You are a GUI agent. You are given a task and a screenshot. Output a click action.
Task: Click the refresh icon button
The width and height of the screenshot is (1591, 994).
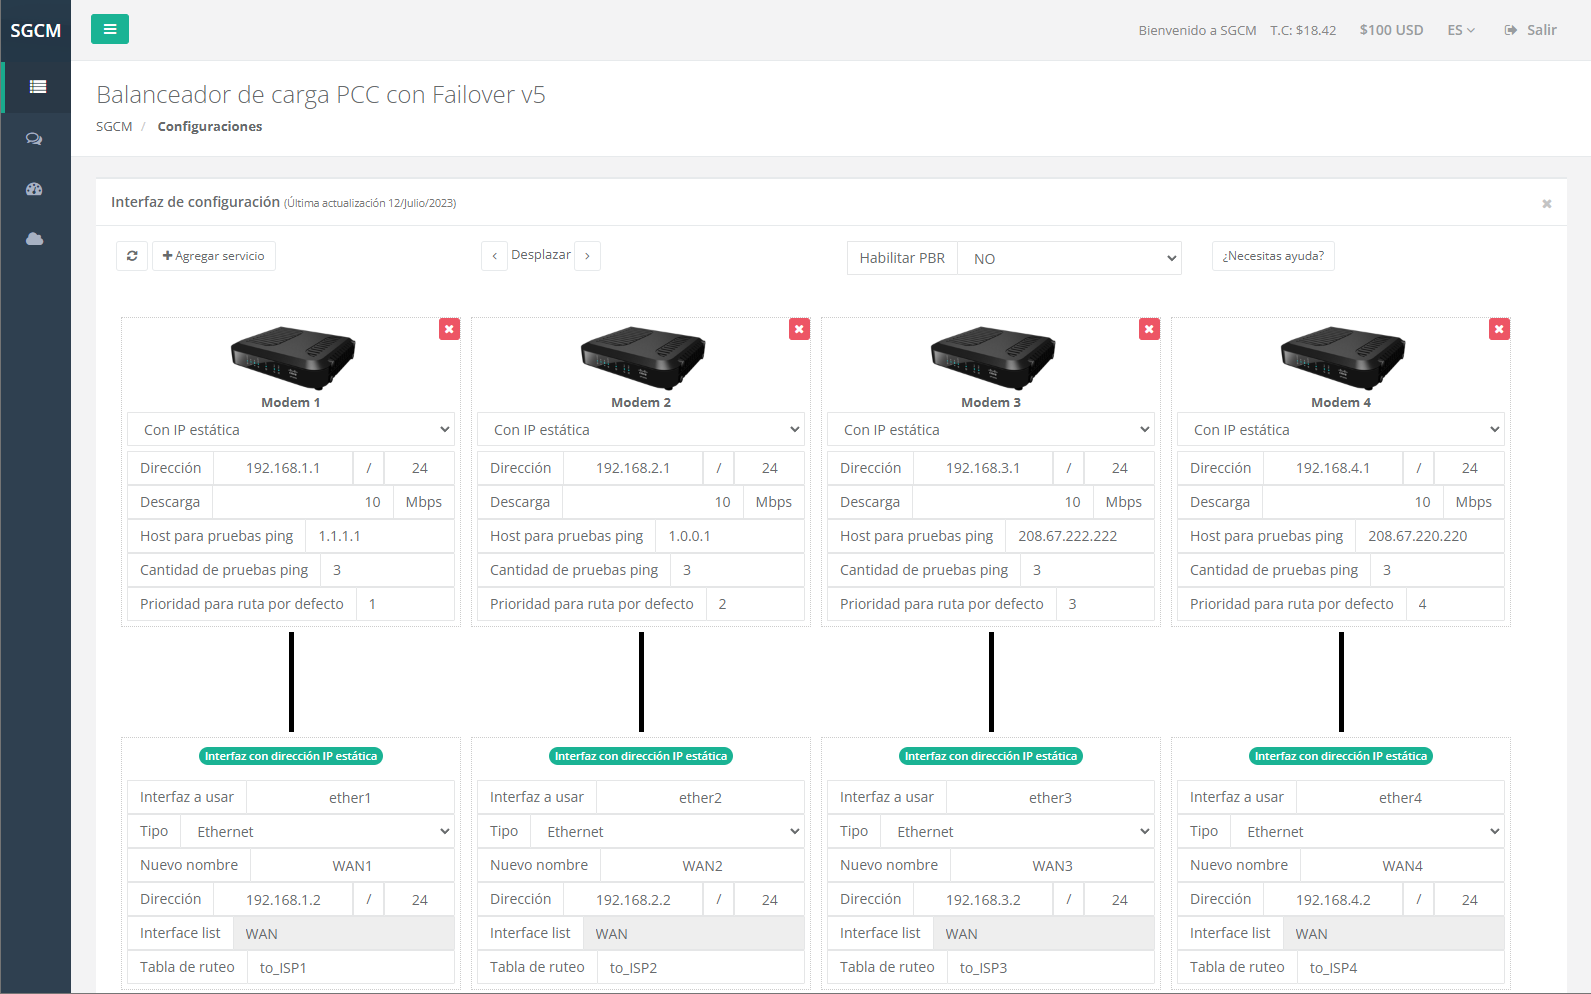click(132, 256)
